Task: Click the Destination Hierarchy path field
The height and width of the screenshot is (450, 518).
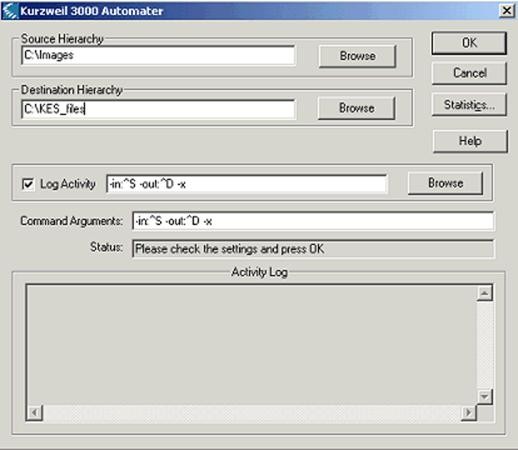Action: 158,109
